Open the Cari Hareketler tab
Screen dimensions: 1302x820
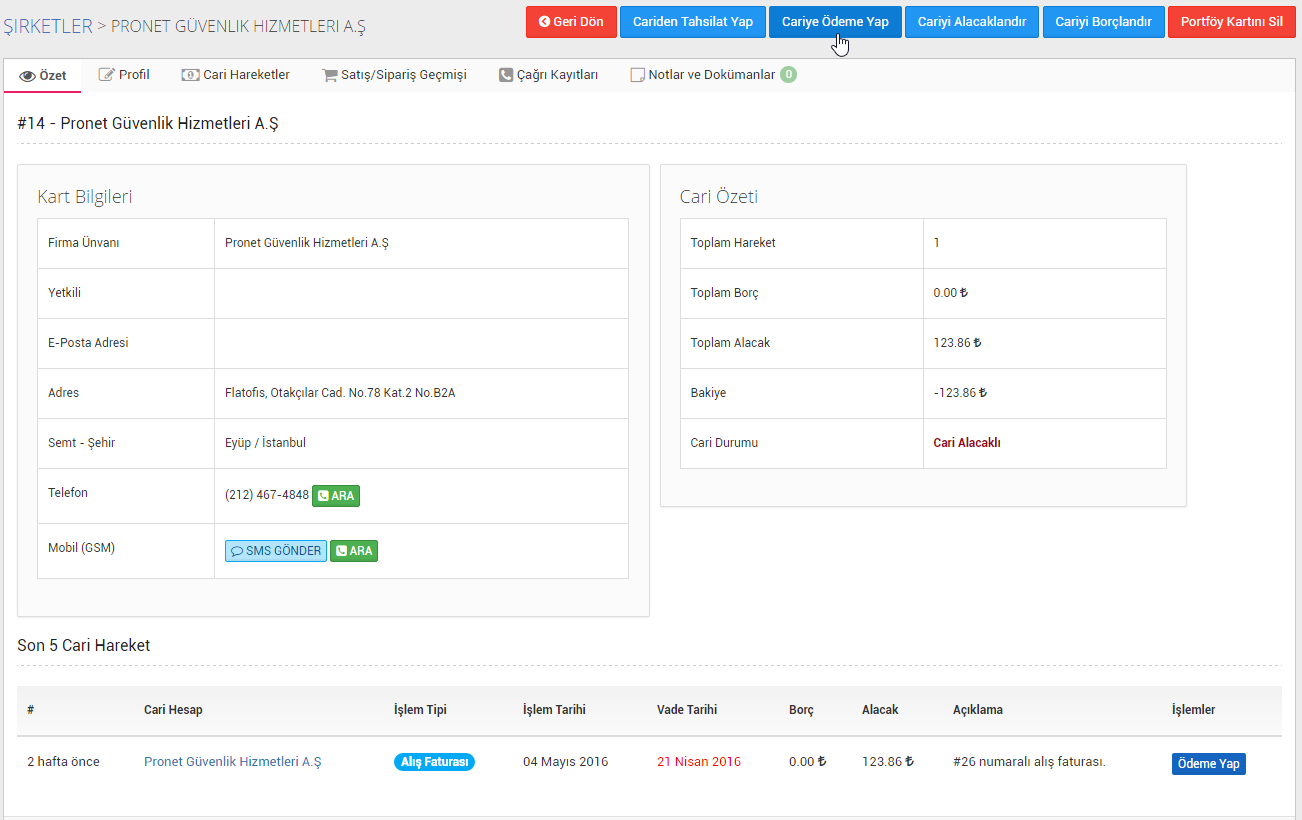coord(236,75)
